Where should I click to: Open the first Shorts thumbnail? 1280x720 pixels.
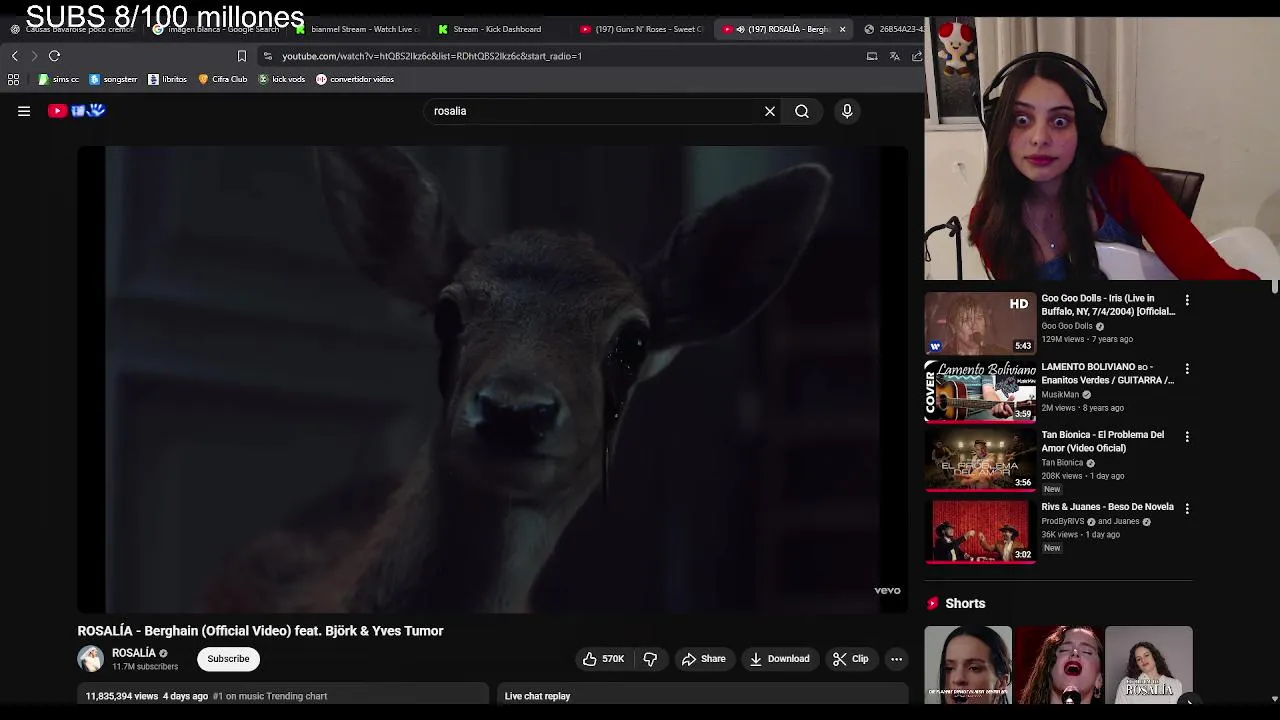point(968,666)
